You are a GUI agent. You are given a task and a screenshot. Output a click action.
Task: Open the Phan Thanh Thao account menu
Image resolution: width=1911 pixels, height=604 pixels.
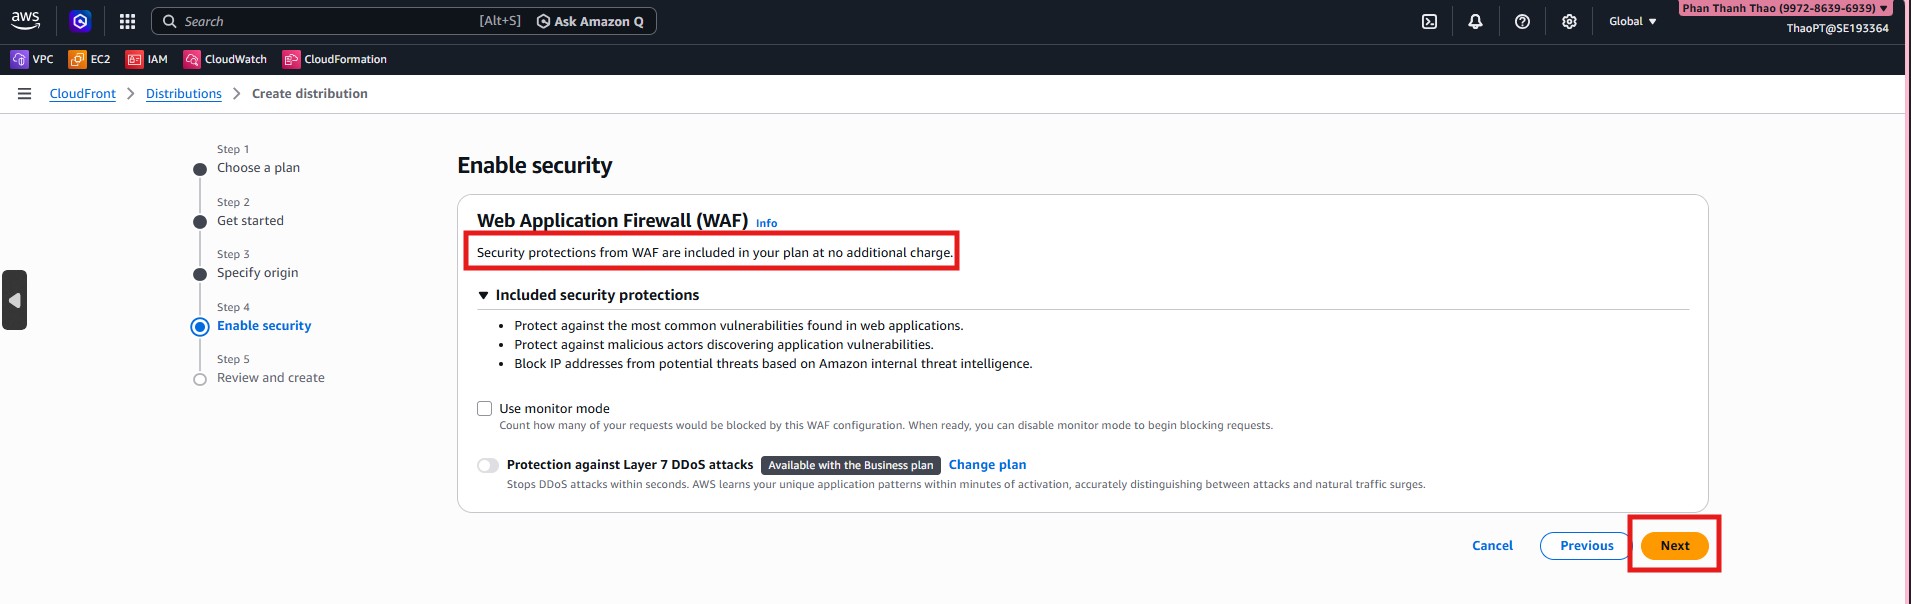click(1784, 8)
